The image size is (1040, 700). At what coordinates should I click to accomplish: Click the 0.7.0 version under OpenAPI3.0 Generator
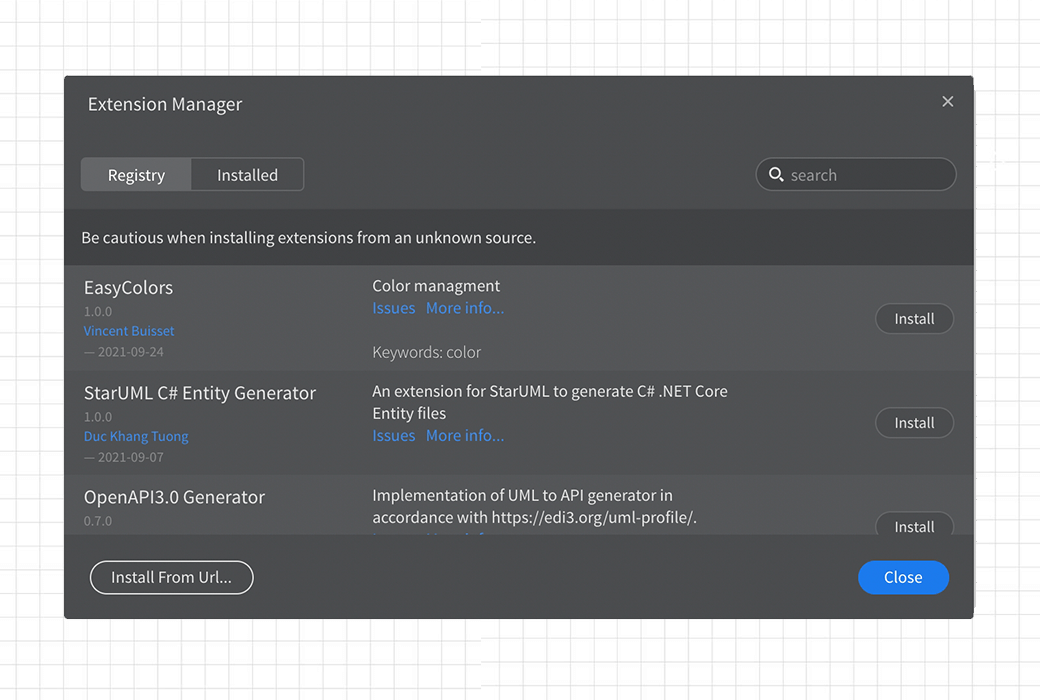98,521
